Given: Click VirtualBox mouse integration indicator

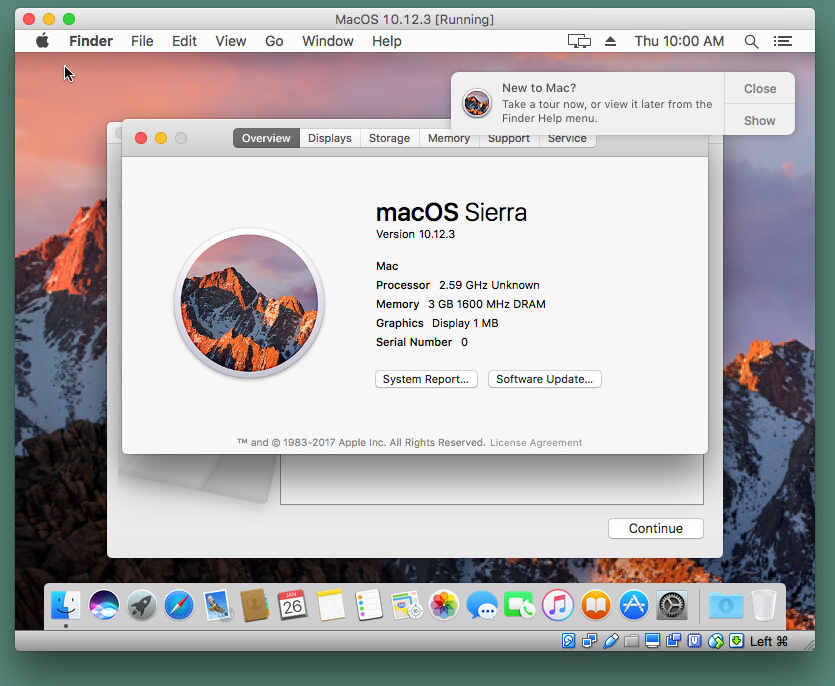Looking at the screenshot, I should 715,641.
